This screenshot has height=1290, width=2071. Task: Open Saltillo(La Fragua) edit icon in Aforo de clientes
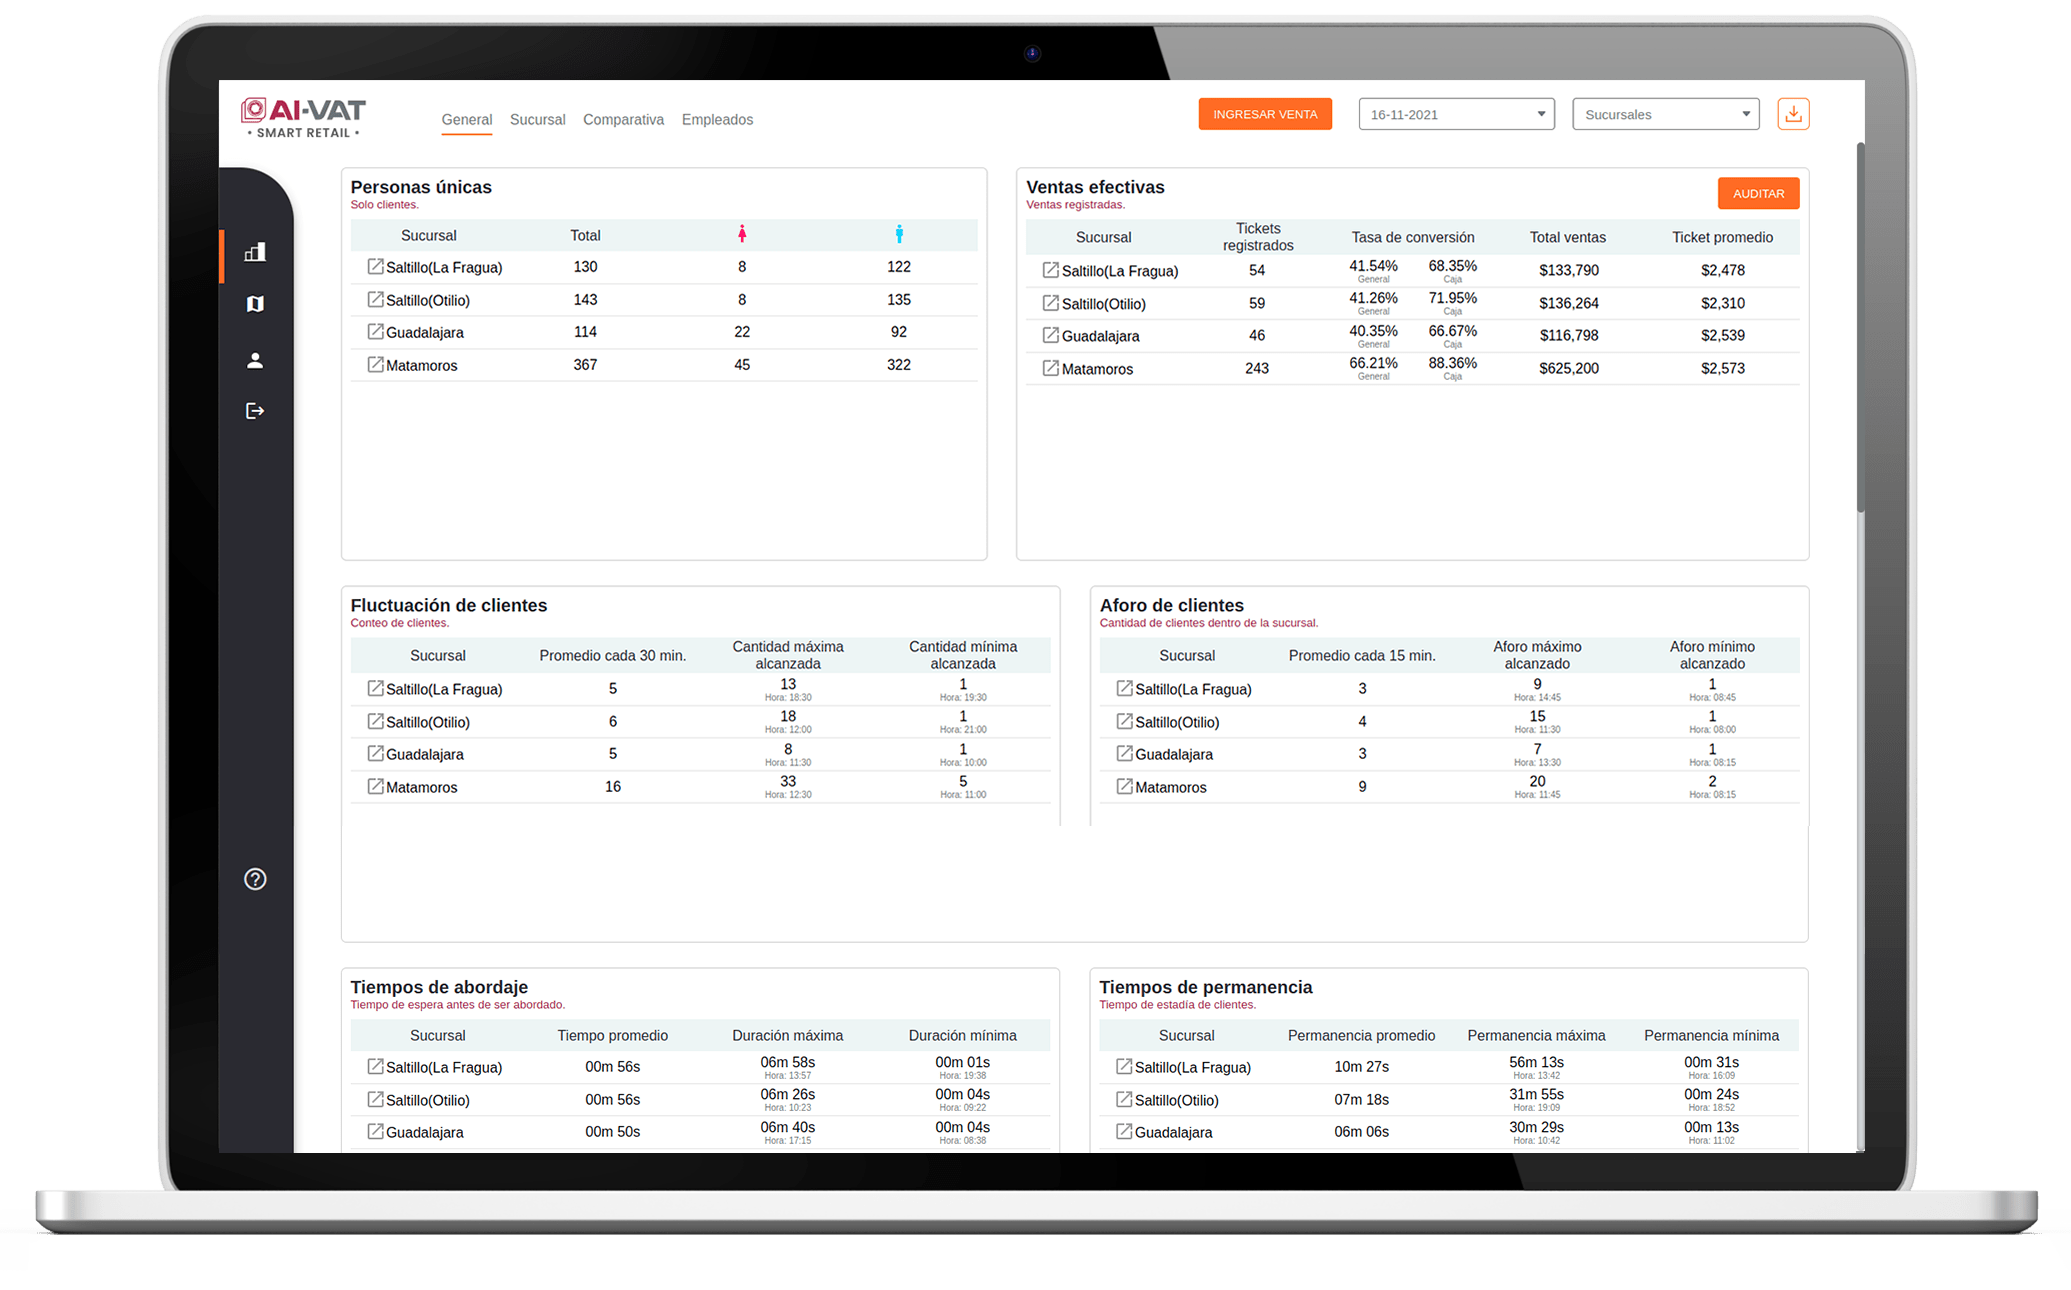tap(1124, 688)
